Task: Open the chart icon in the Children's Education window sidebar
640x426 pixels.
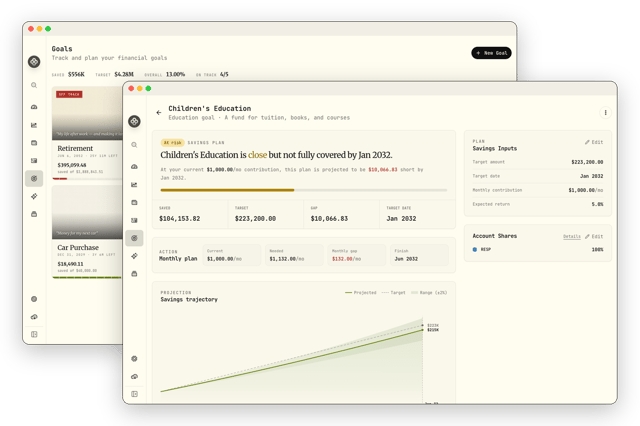Action: click(x=134, y=184)
